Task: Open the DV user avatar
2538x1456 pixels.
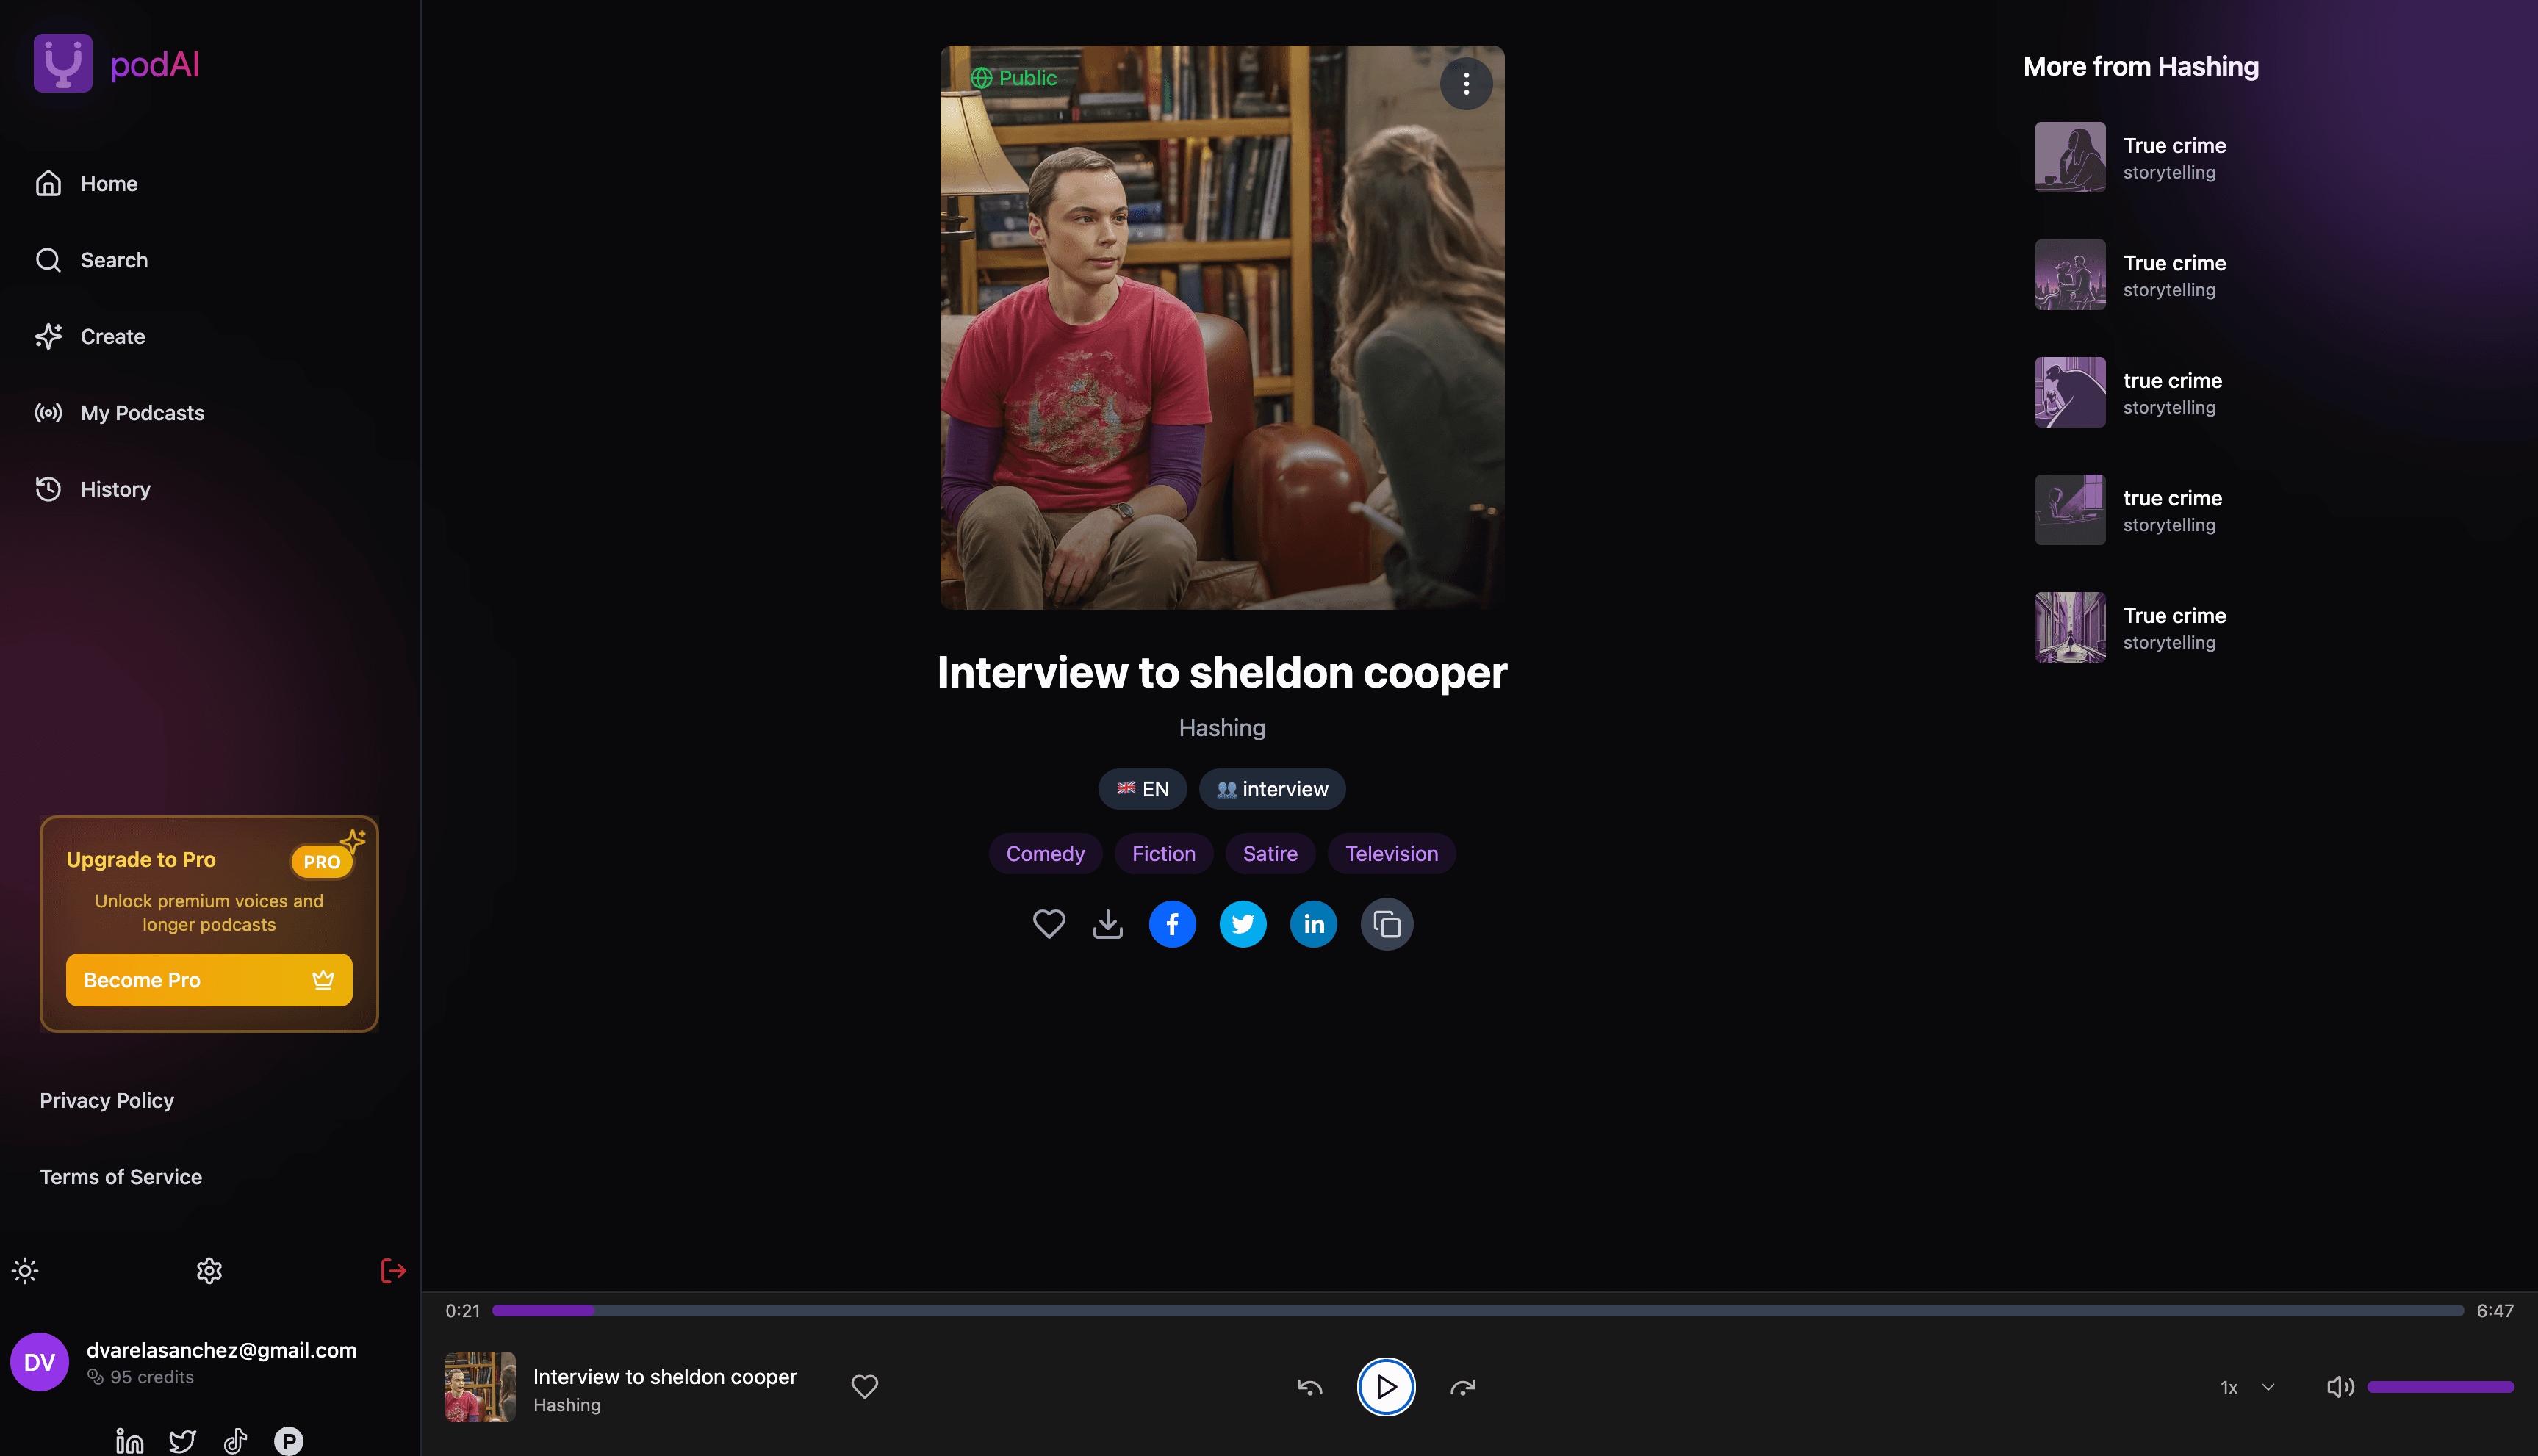Action: pyautogui.click(x=39, y=1362)
